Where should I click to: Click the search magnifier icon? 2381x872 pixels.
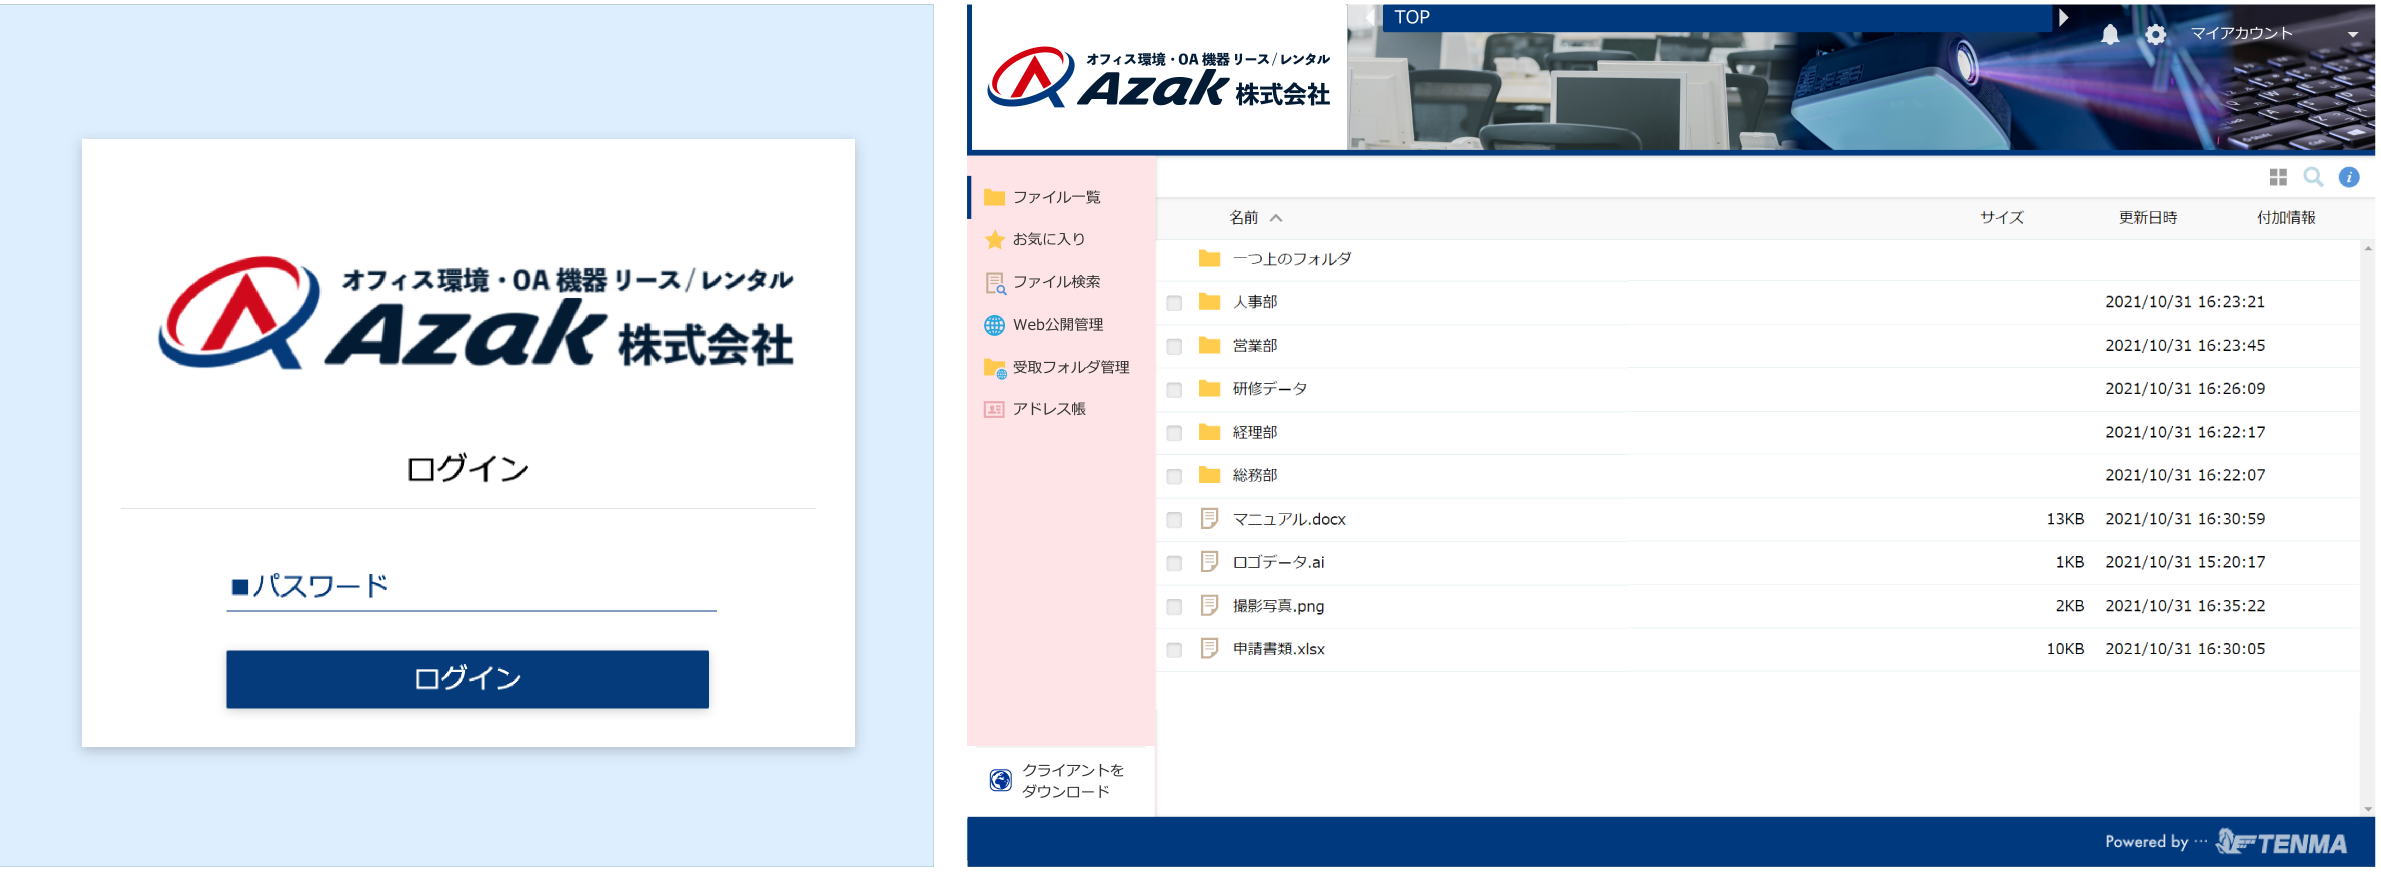coord(2313,177)
